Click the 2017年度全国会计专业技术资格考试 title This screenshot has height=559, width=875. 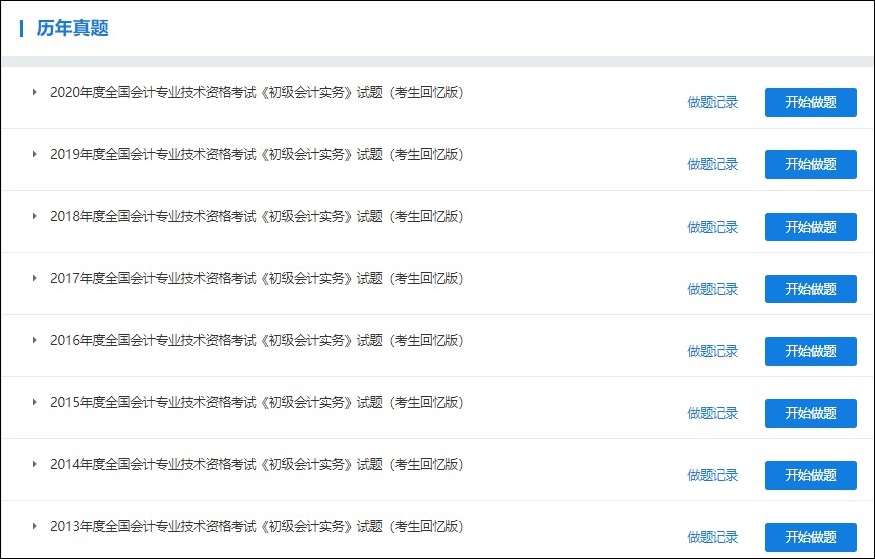pyautogui.click(x=257, y=278)
